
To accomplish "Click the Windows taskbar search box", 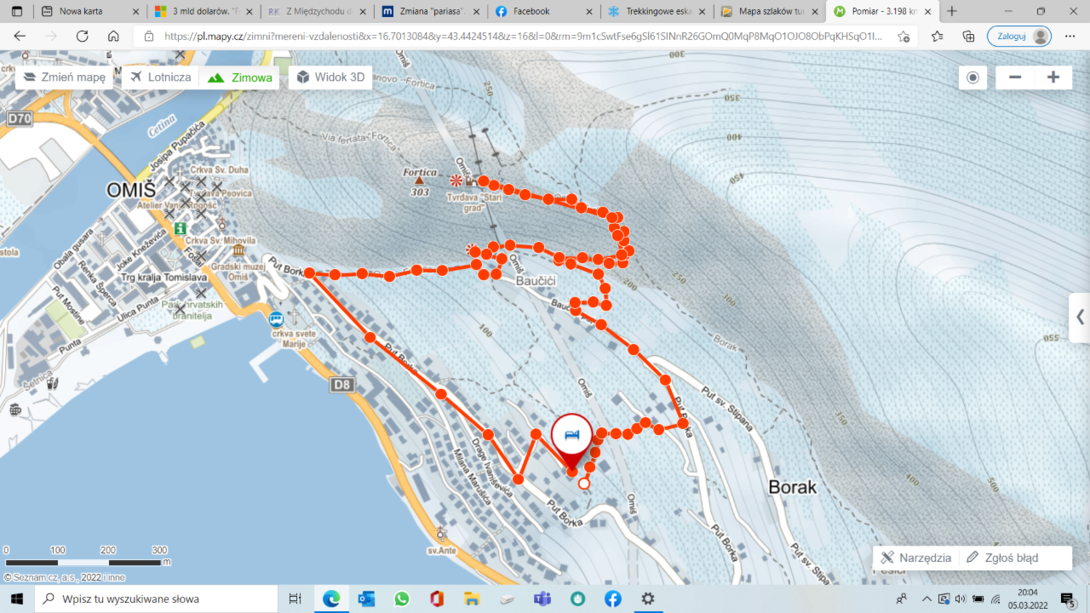I will coord(156,598).
